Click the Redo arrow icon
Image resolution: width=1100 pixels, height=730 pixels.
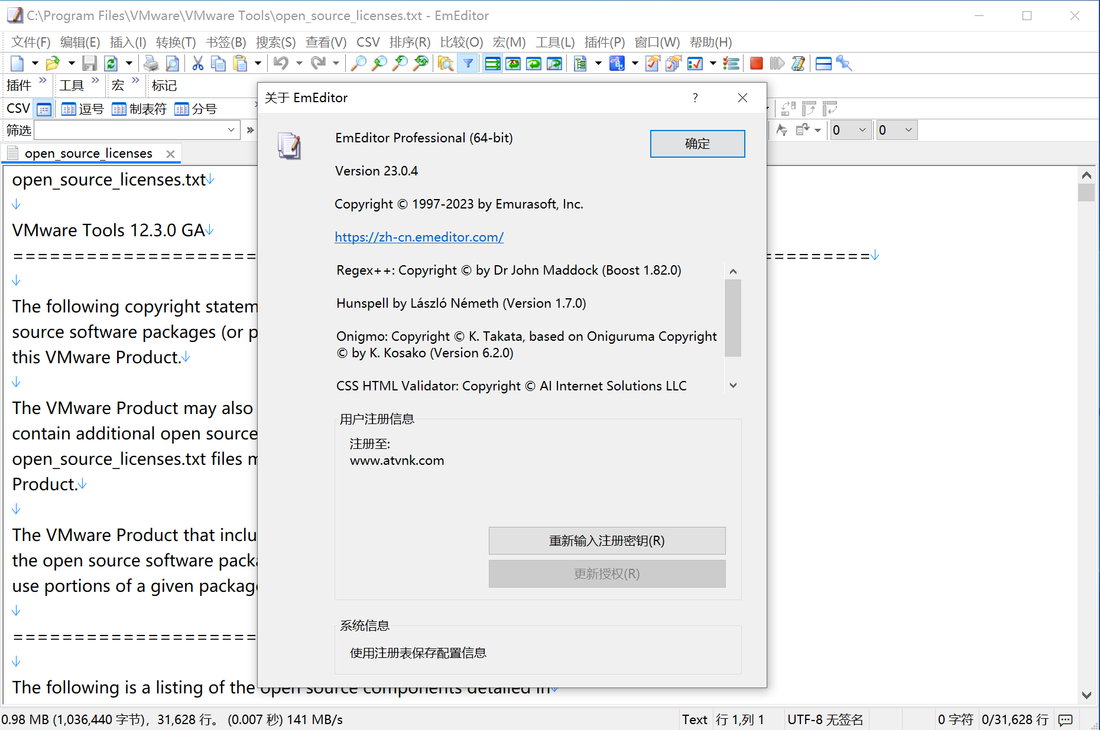(318, 64)
